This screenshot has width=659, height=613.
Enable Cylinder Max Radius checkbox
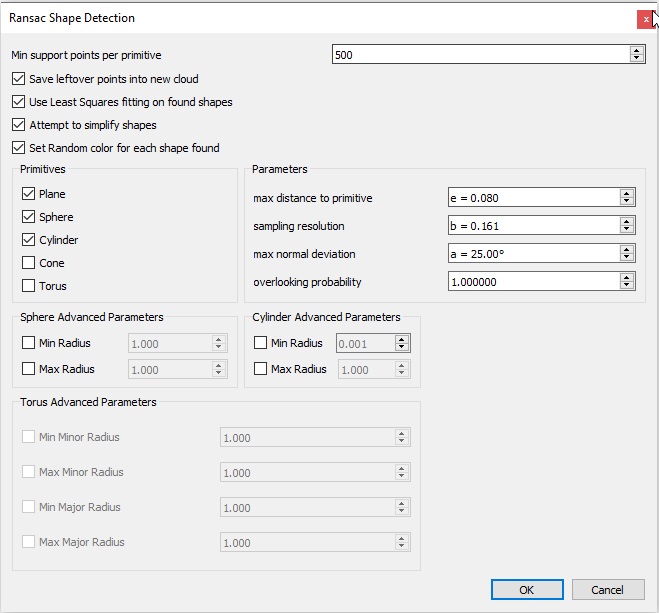click(x=261, y=369)
